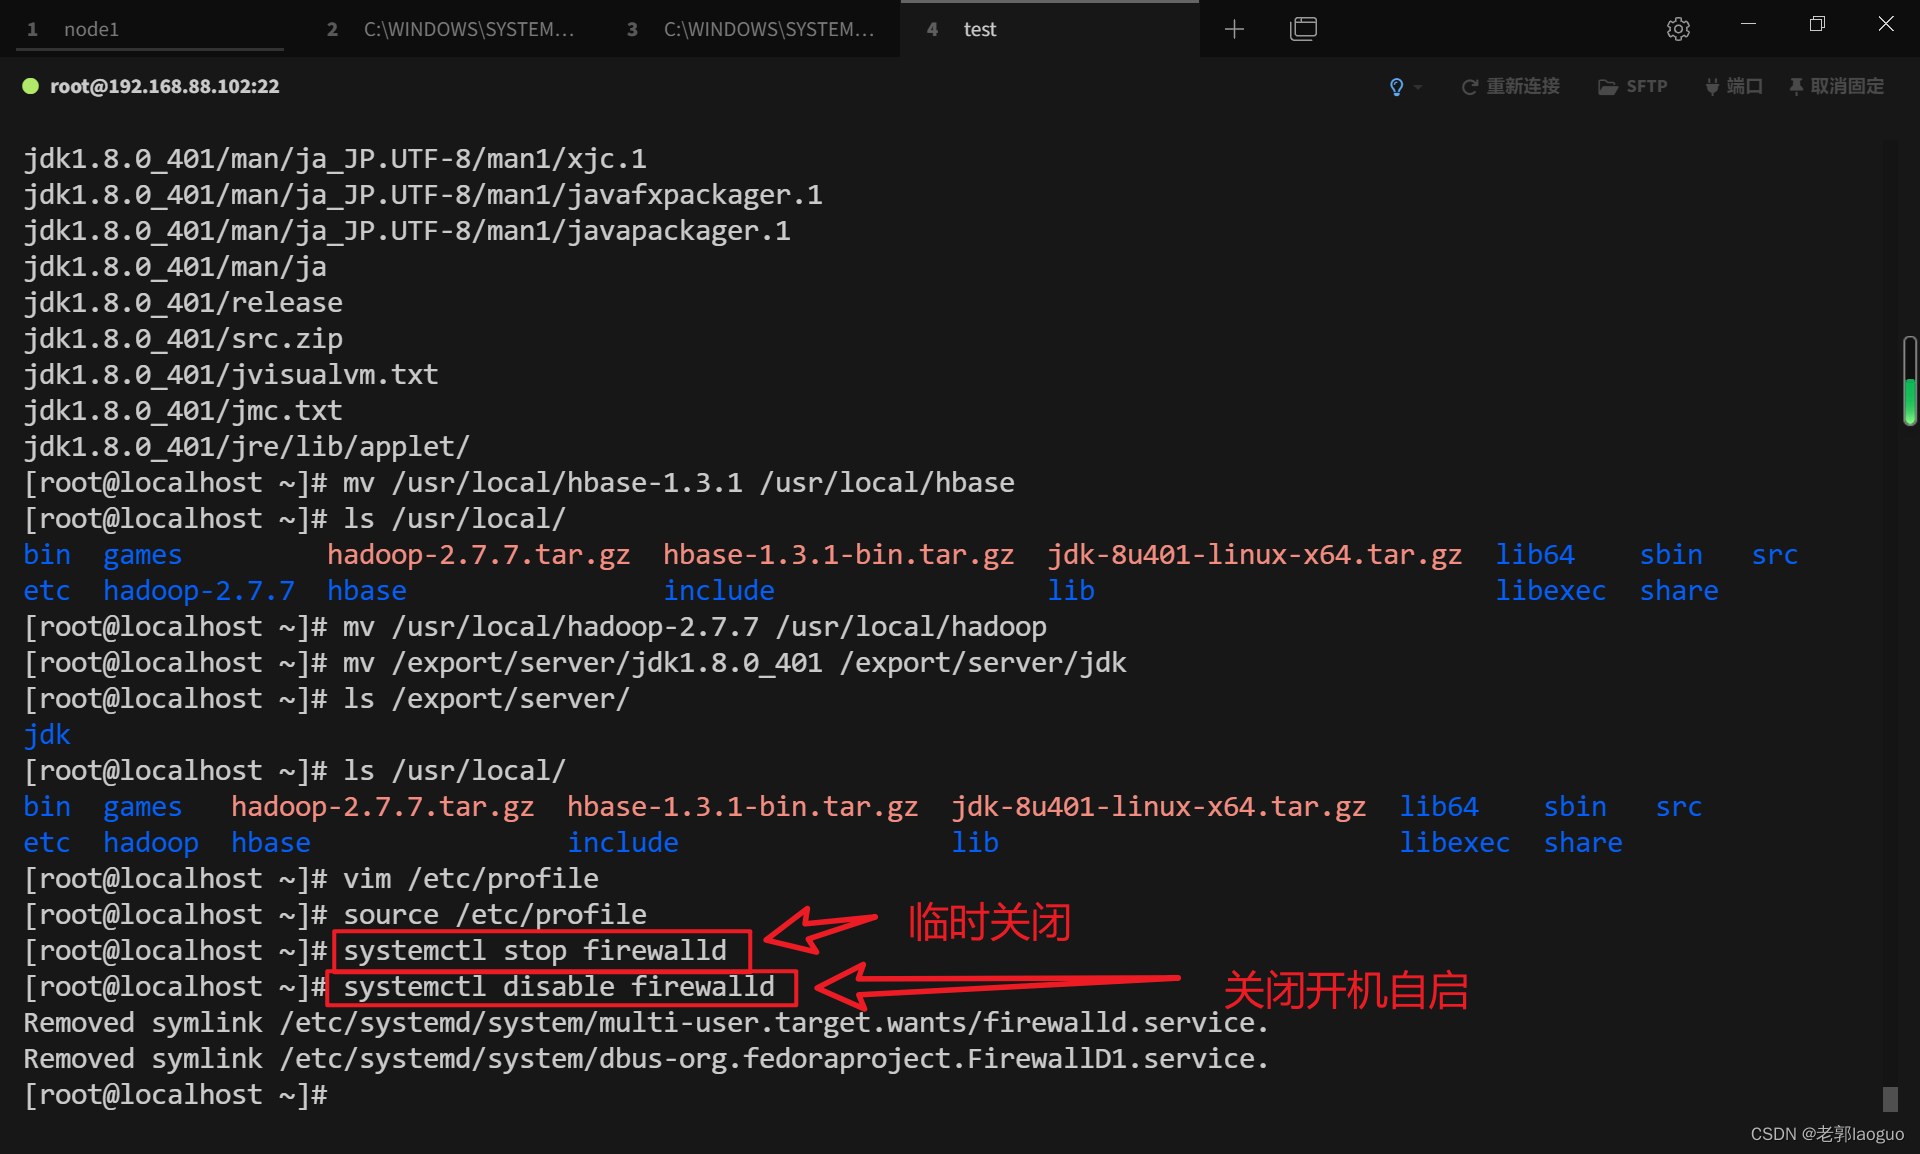Click the FirewallD1.service removed symlink line

coord(646,1058)
